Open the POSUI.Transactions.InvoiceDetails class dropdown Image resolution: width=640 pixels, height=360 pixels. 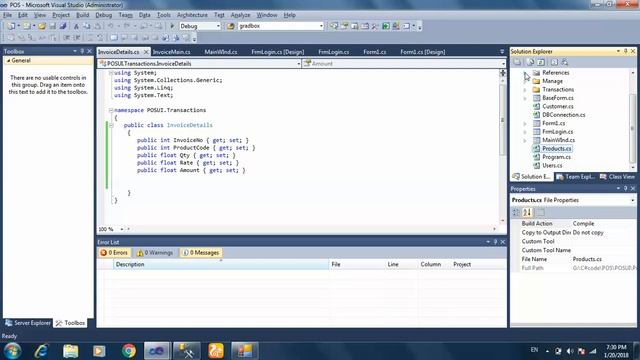click(298, 64)
